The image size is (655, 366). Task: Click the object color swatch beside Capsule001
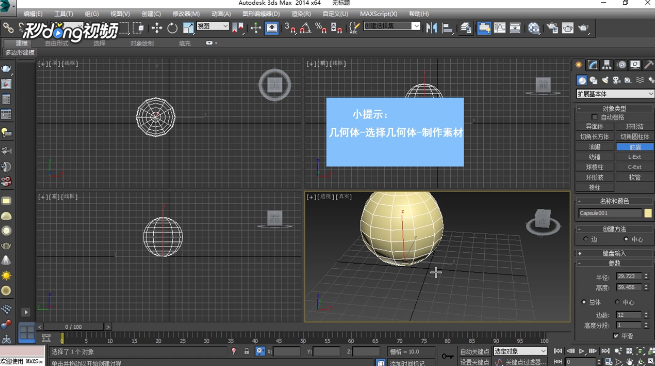point(648,213)
